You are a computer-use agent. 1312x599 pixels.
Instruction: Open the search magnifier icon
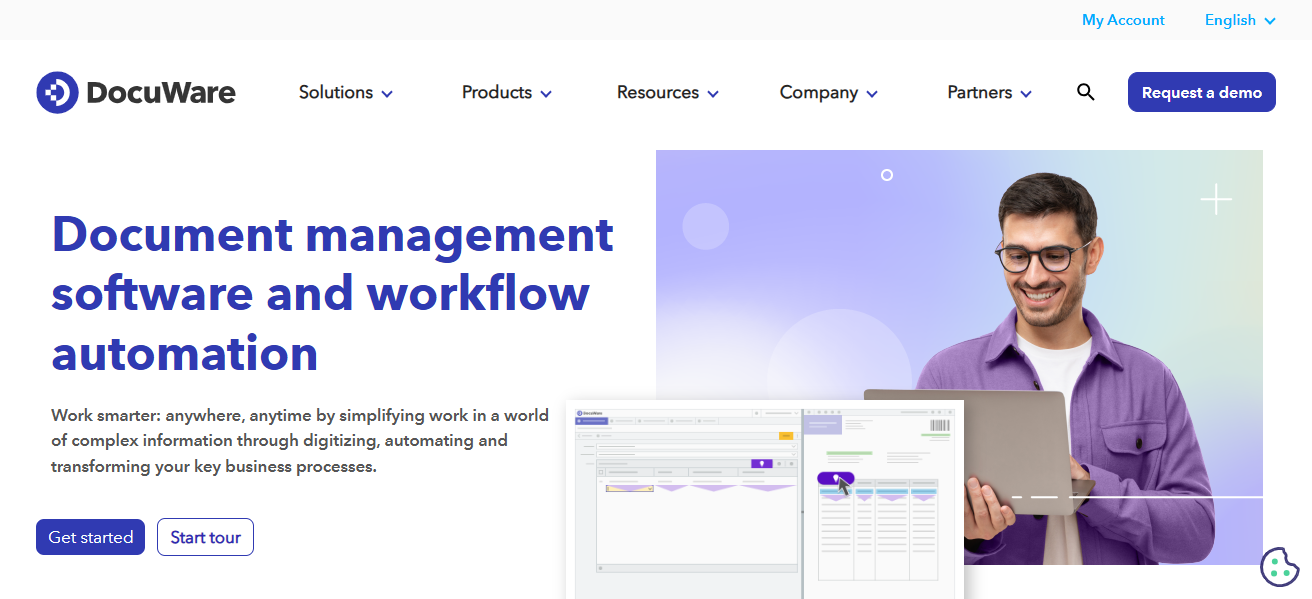coord(1086,92)
